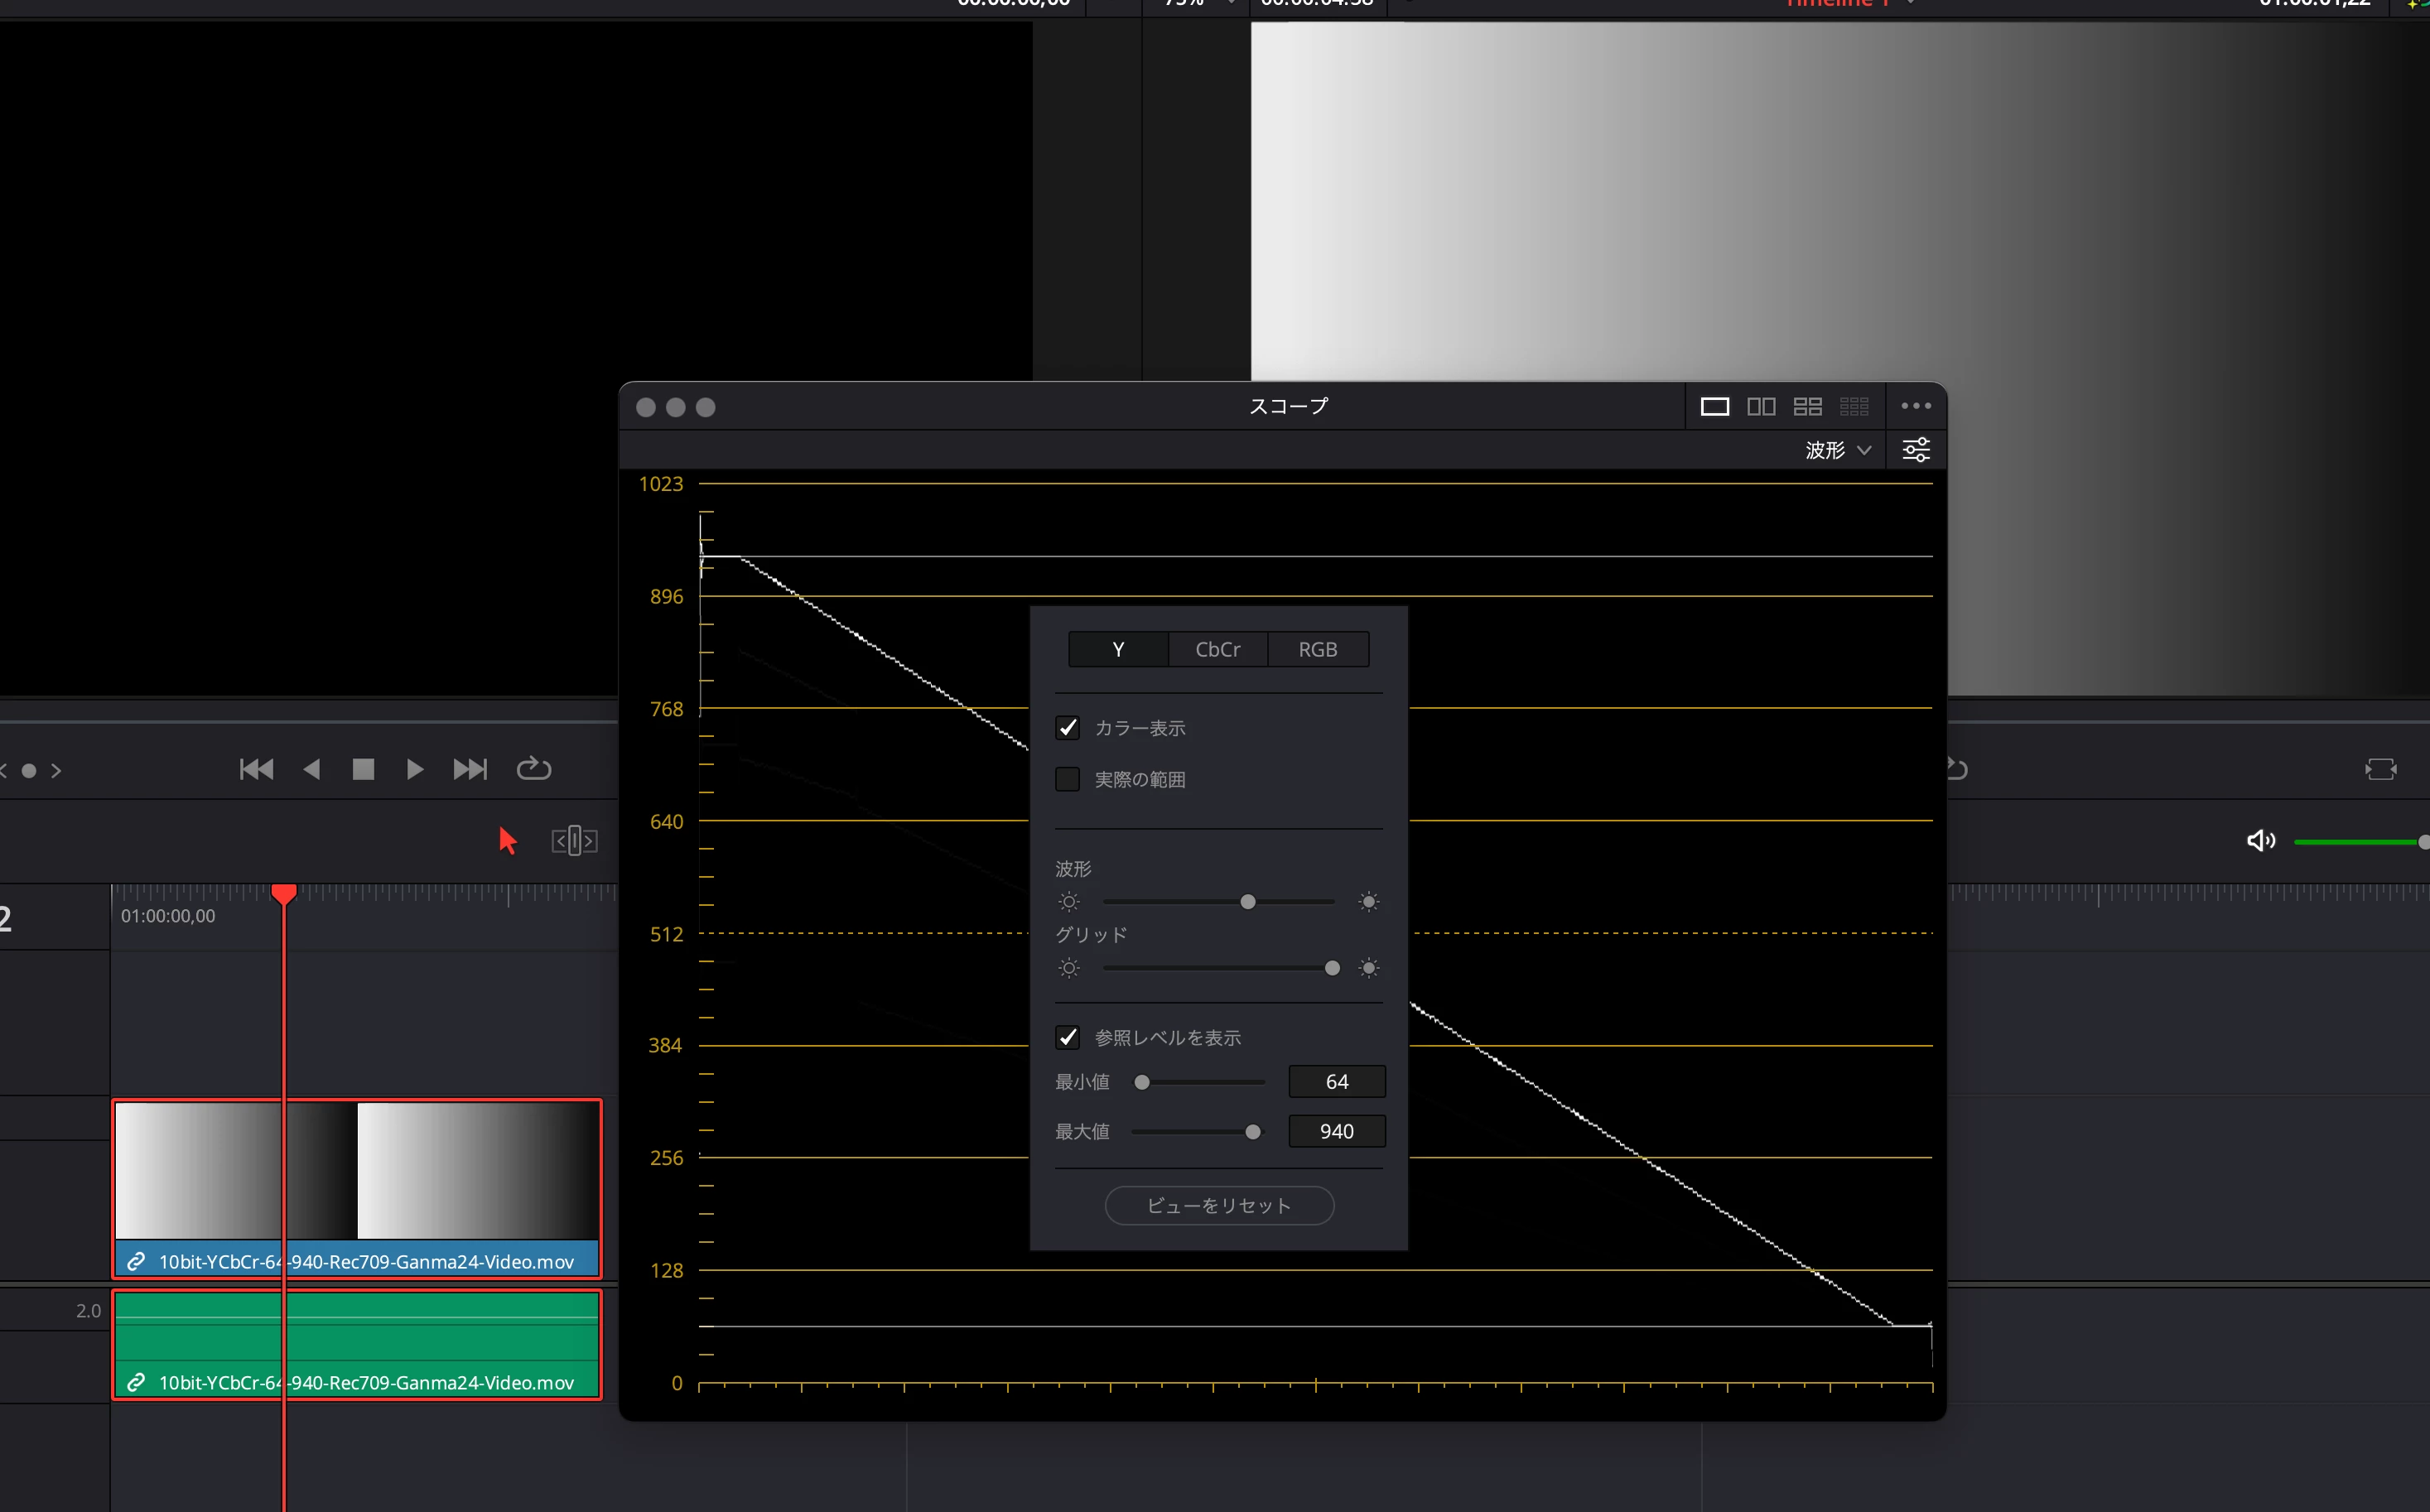Mute audio using the speaker icon

[2260, 841]
